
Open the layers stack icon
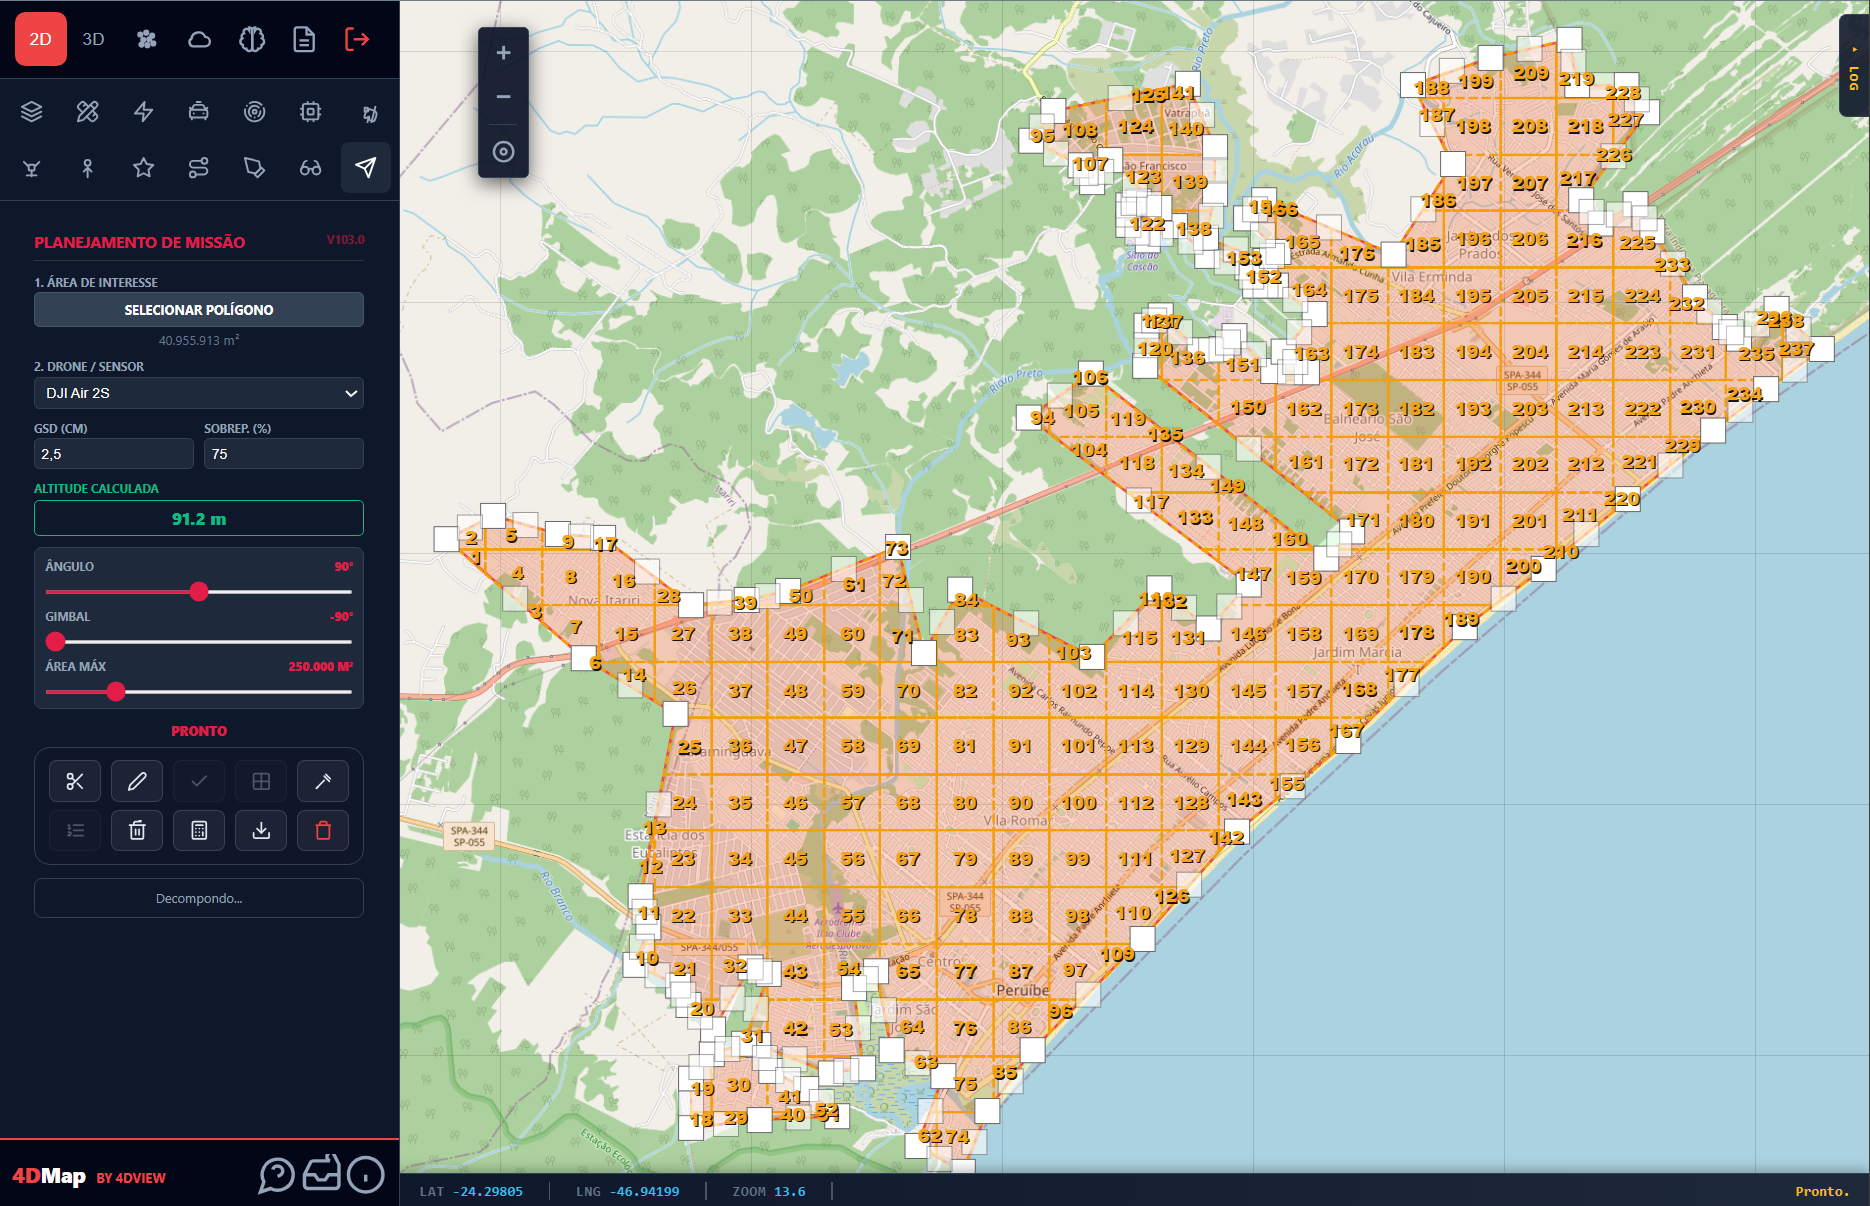32,111
